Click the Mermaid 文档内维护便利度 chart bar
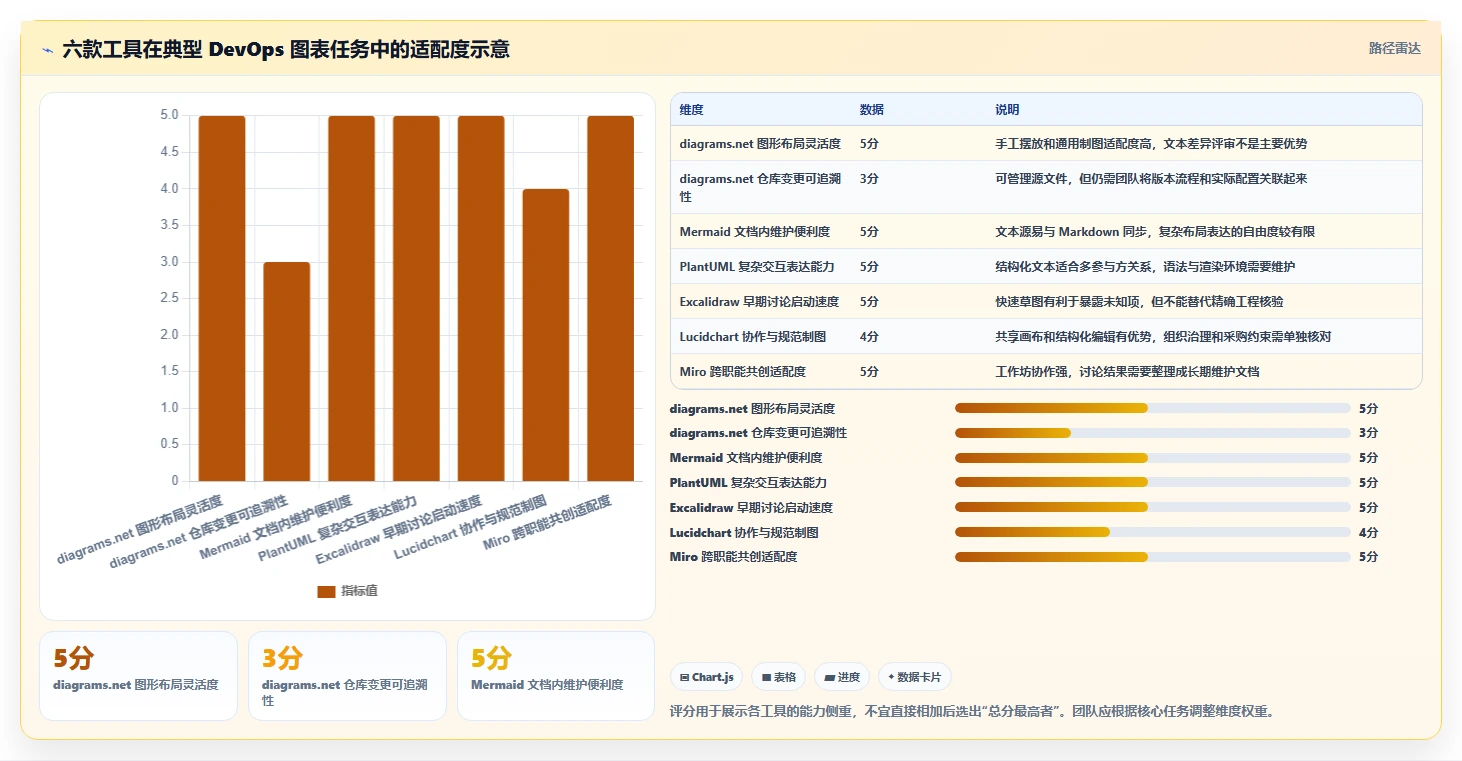The height and width of the screenshot is (761, 1462). point(352,298)
